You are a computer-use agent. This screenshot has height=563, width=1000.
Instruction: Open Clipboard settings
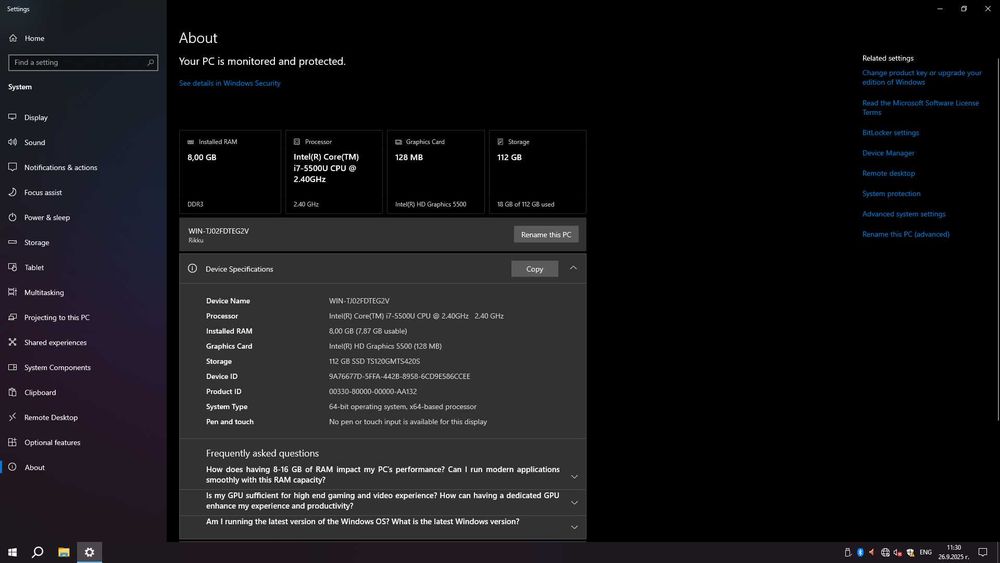(40, 393)
